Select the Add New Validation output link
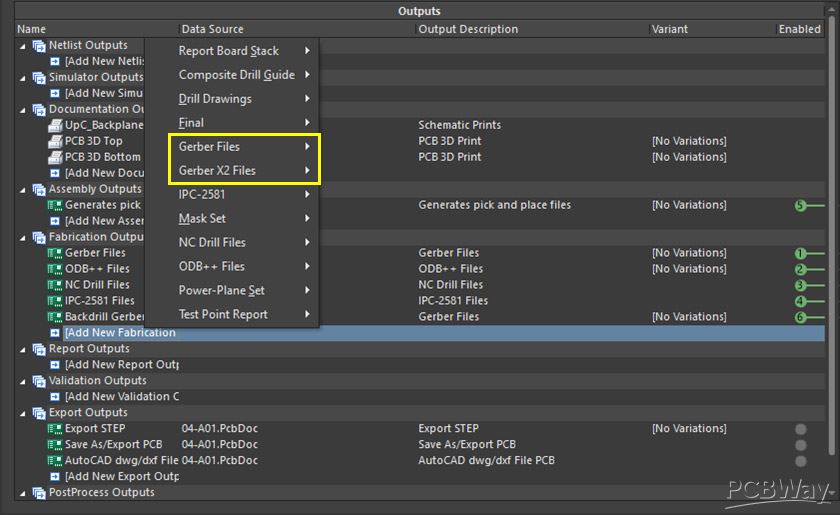The height and width of the screenshot is (515, 840). (x=122, y=397)
